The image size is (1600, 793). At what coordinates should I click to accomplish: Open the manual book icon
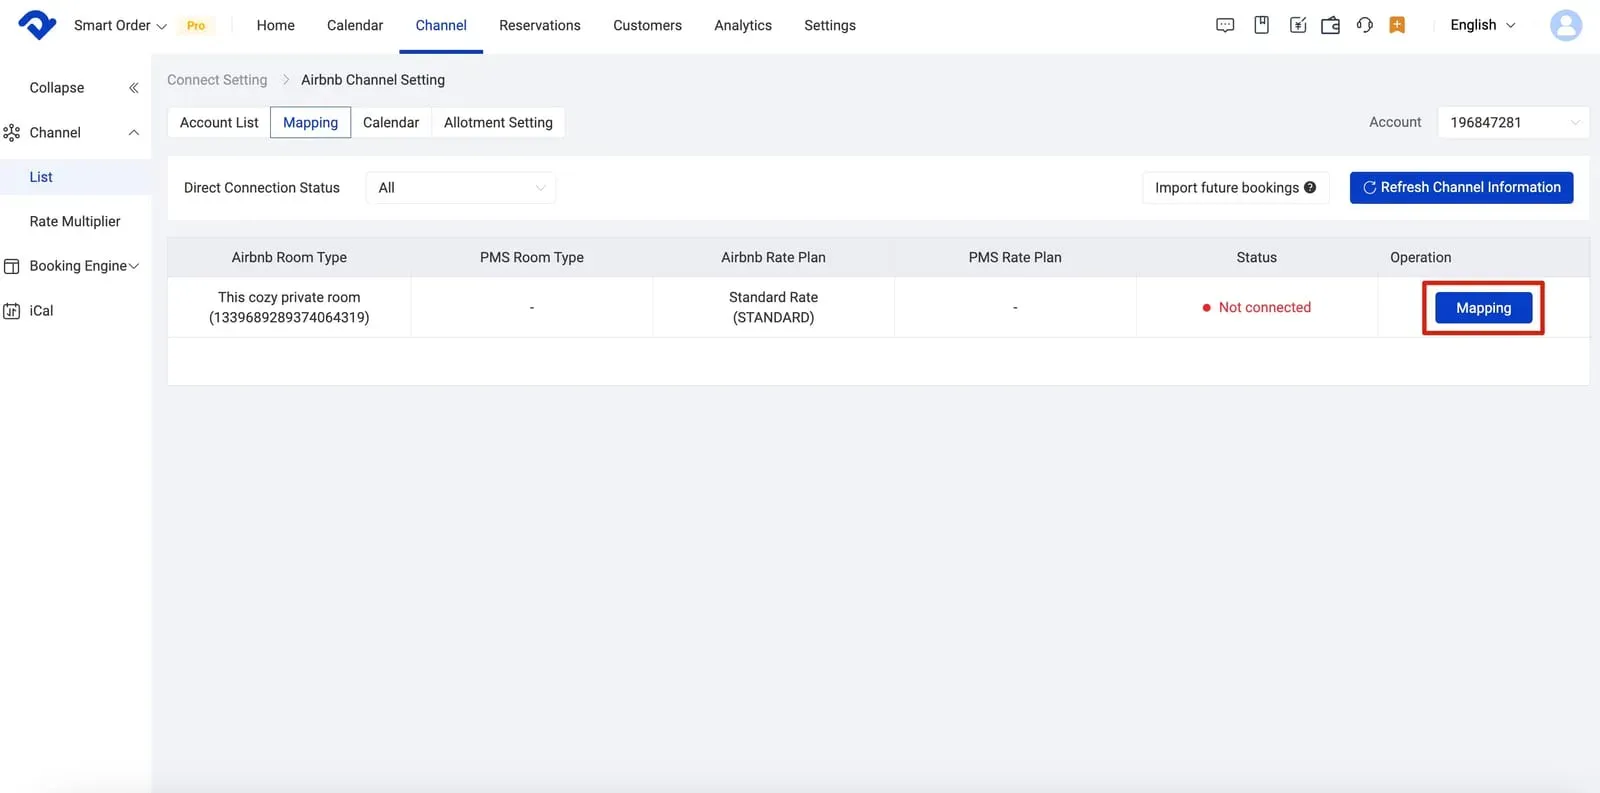1261,25
